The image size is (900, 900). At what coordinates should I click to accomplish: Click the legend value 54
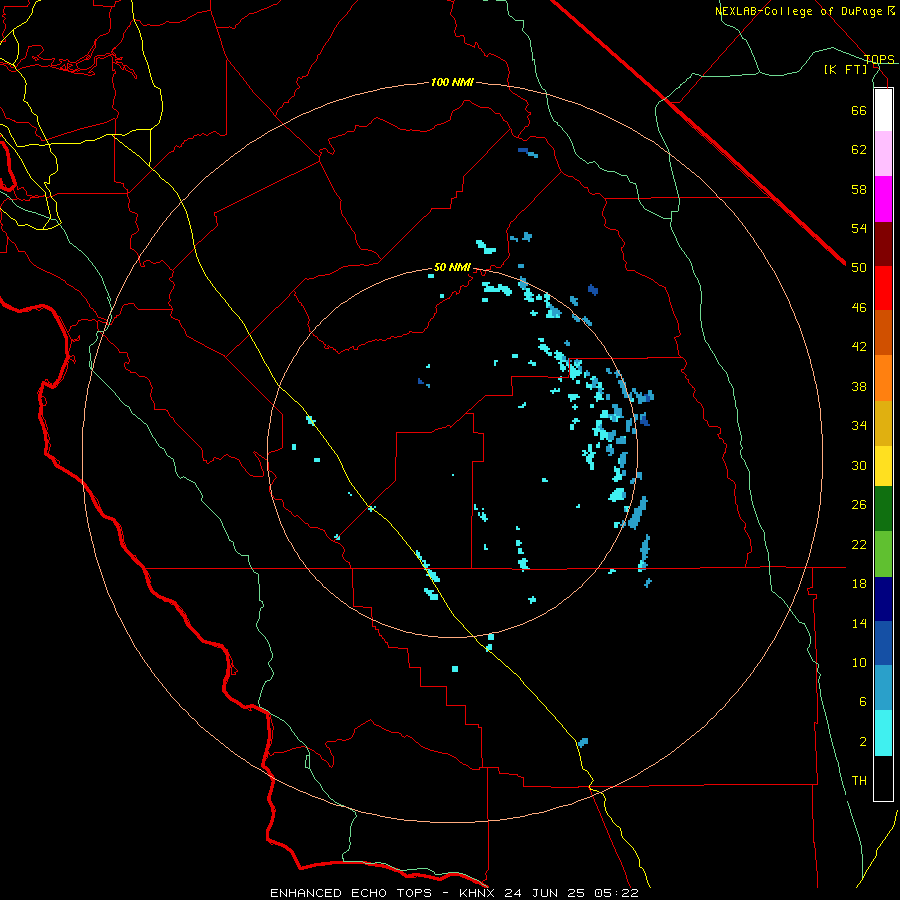(x=859, y=228)
